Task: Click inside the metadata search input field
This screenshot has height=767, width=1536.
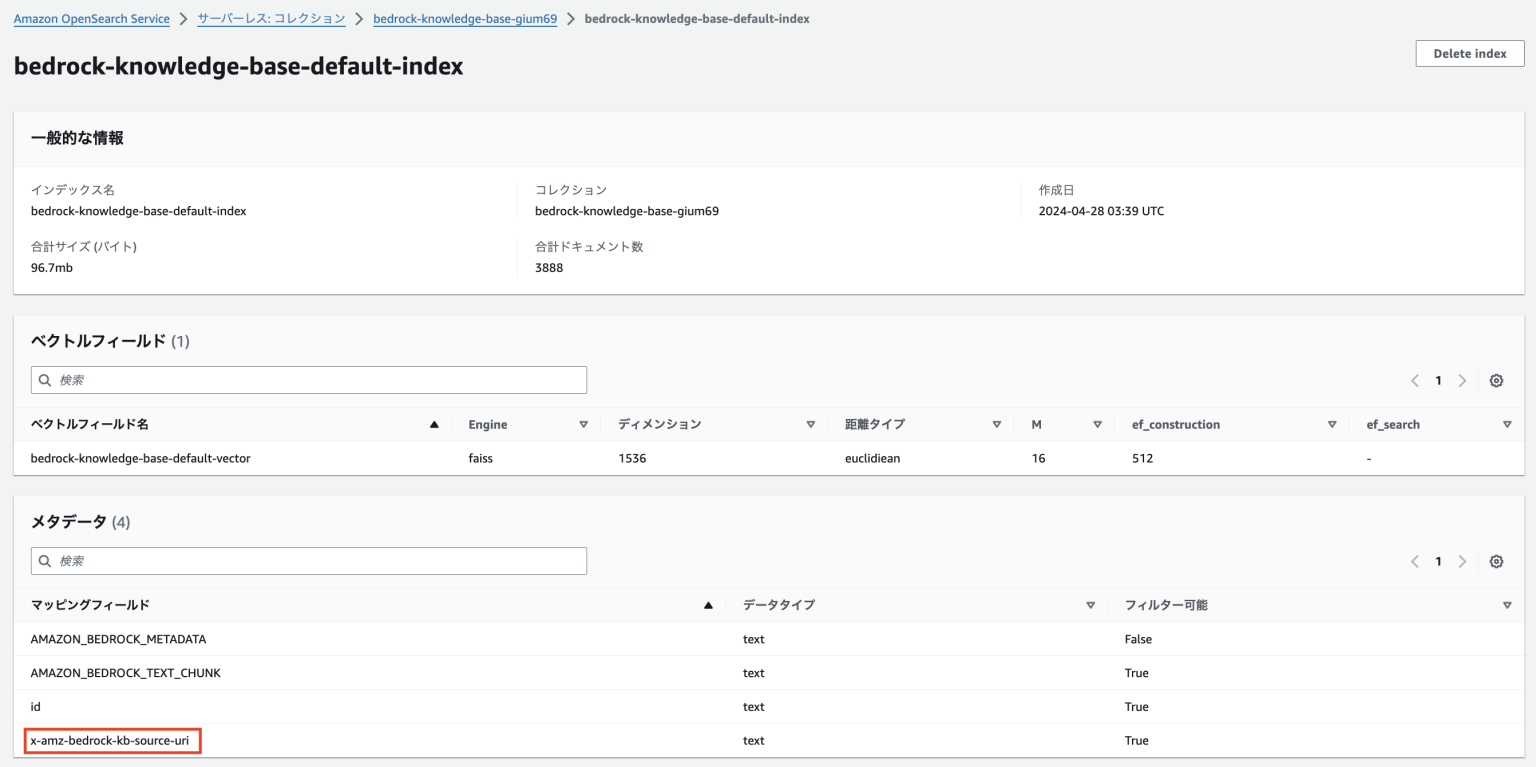Action: (x=300, y=561)
